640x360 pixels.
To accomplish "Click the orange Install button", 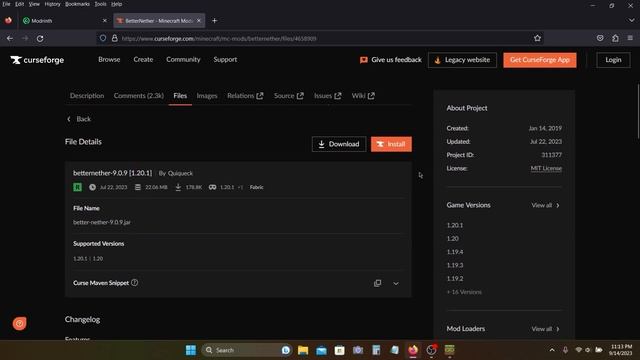I will tap(391, 144).
